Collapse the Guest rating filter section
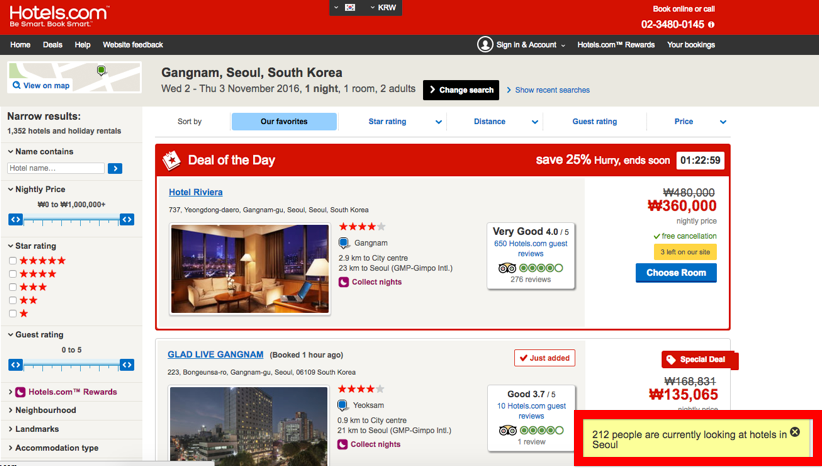822x469 pixels. 35,334
